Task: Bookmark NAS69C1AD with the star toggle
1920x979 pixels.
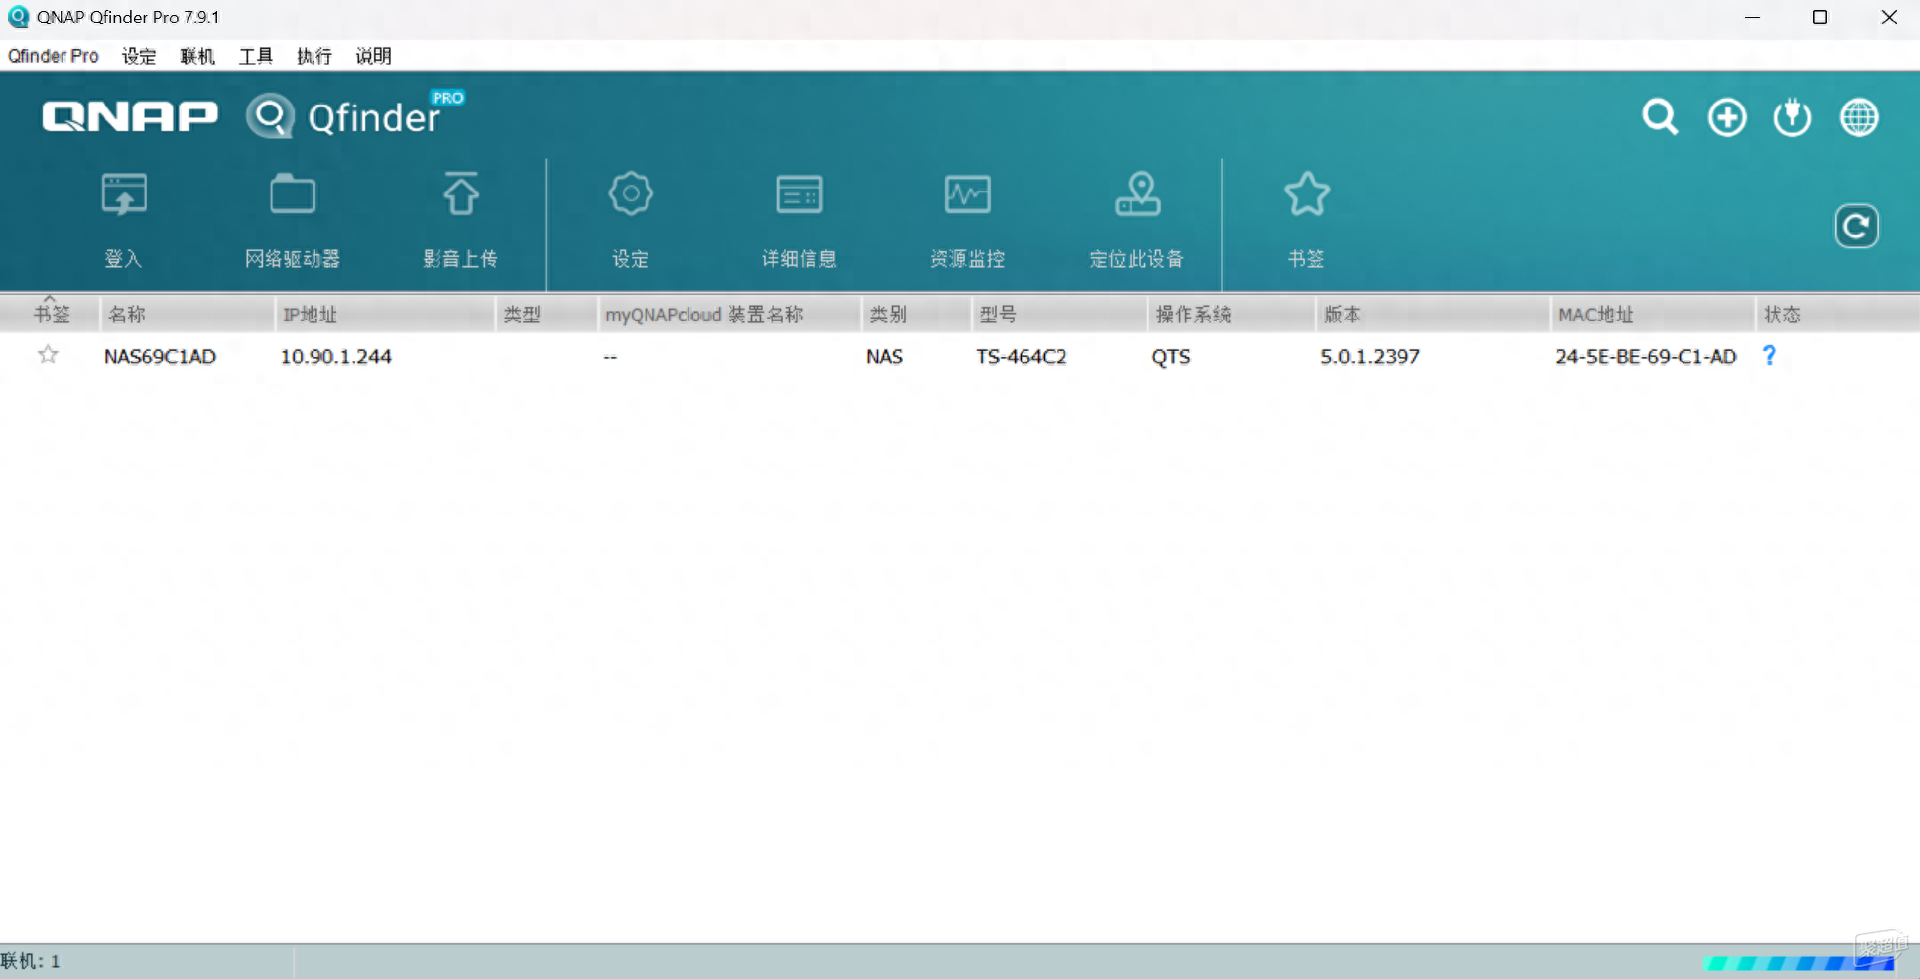Action: [48, 354]
